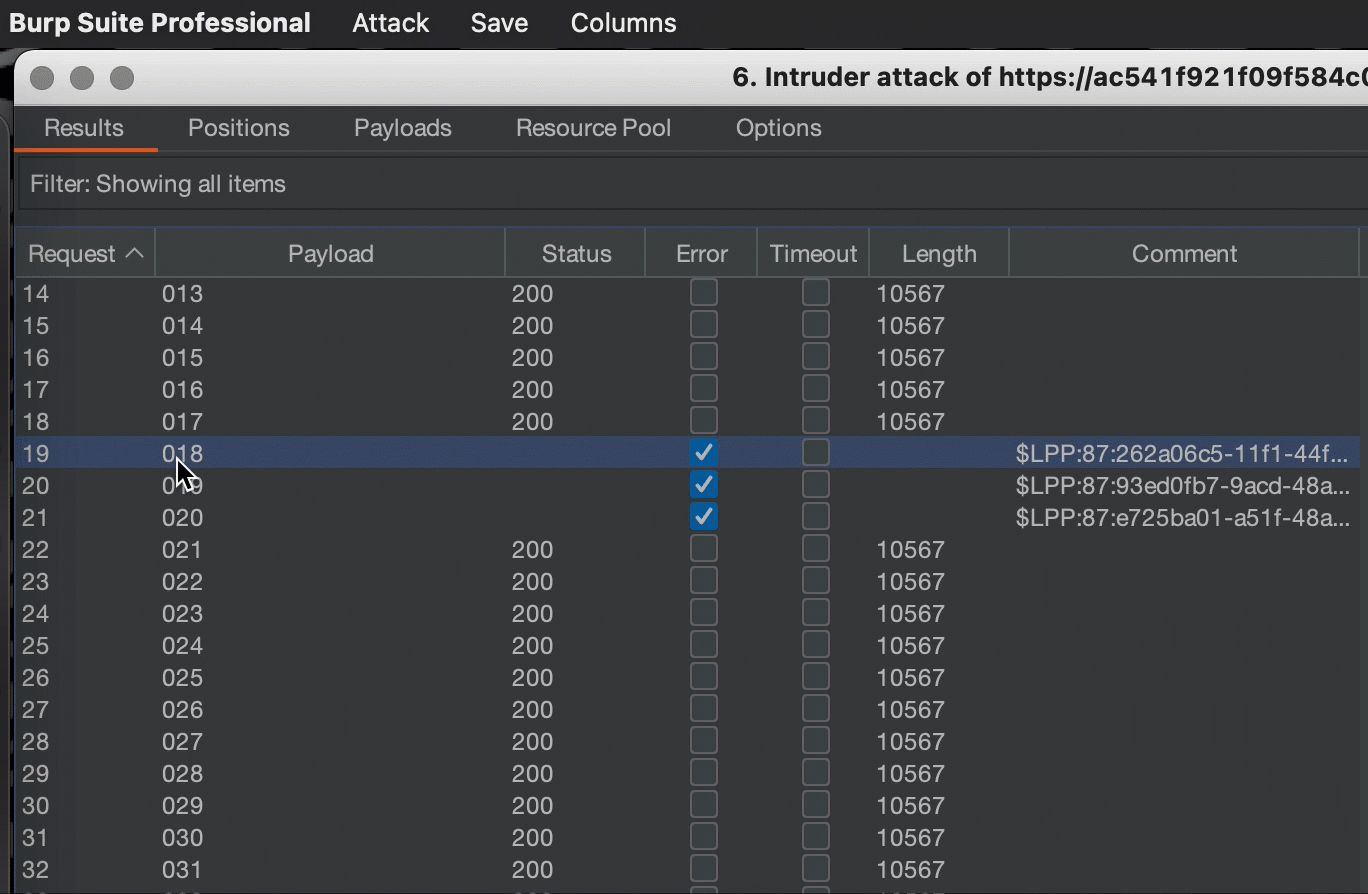Image resolution: width=1368 pixels, height=894 pixels.
Task: Select payload 028 cell
Action: (x=182, y=774)
